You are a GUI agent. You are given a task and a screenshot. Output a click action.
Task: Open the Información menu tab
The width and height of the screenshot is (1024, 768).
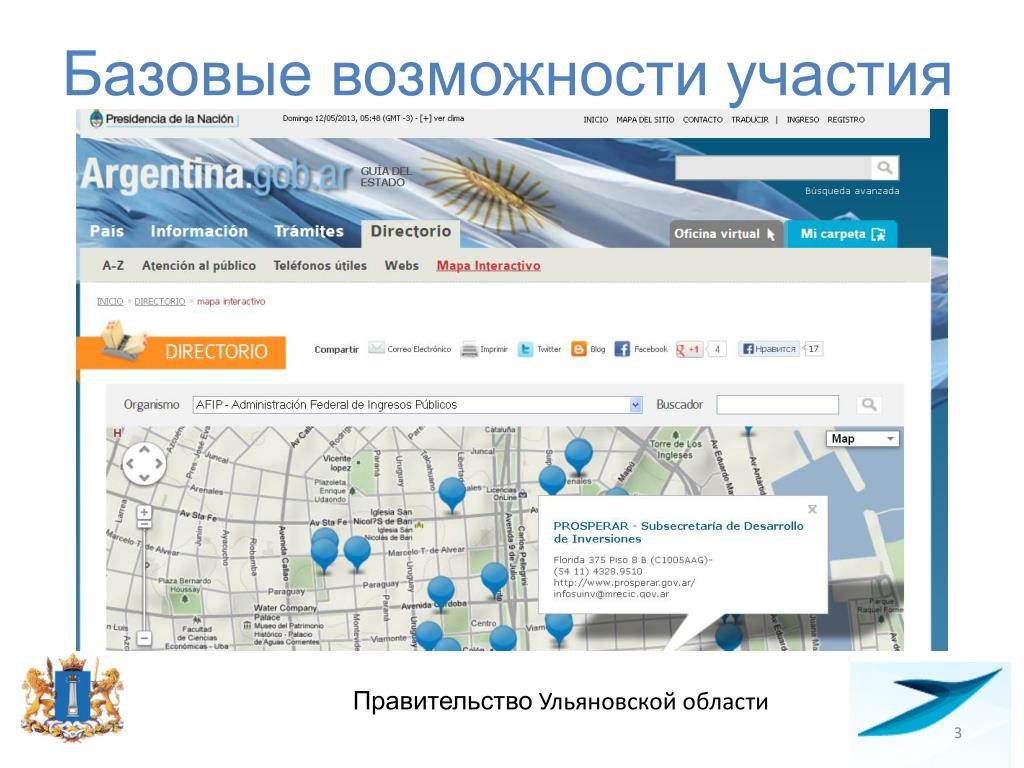pyautogui.click(x=199, y=231)
